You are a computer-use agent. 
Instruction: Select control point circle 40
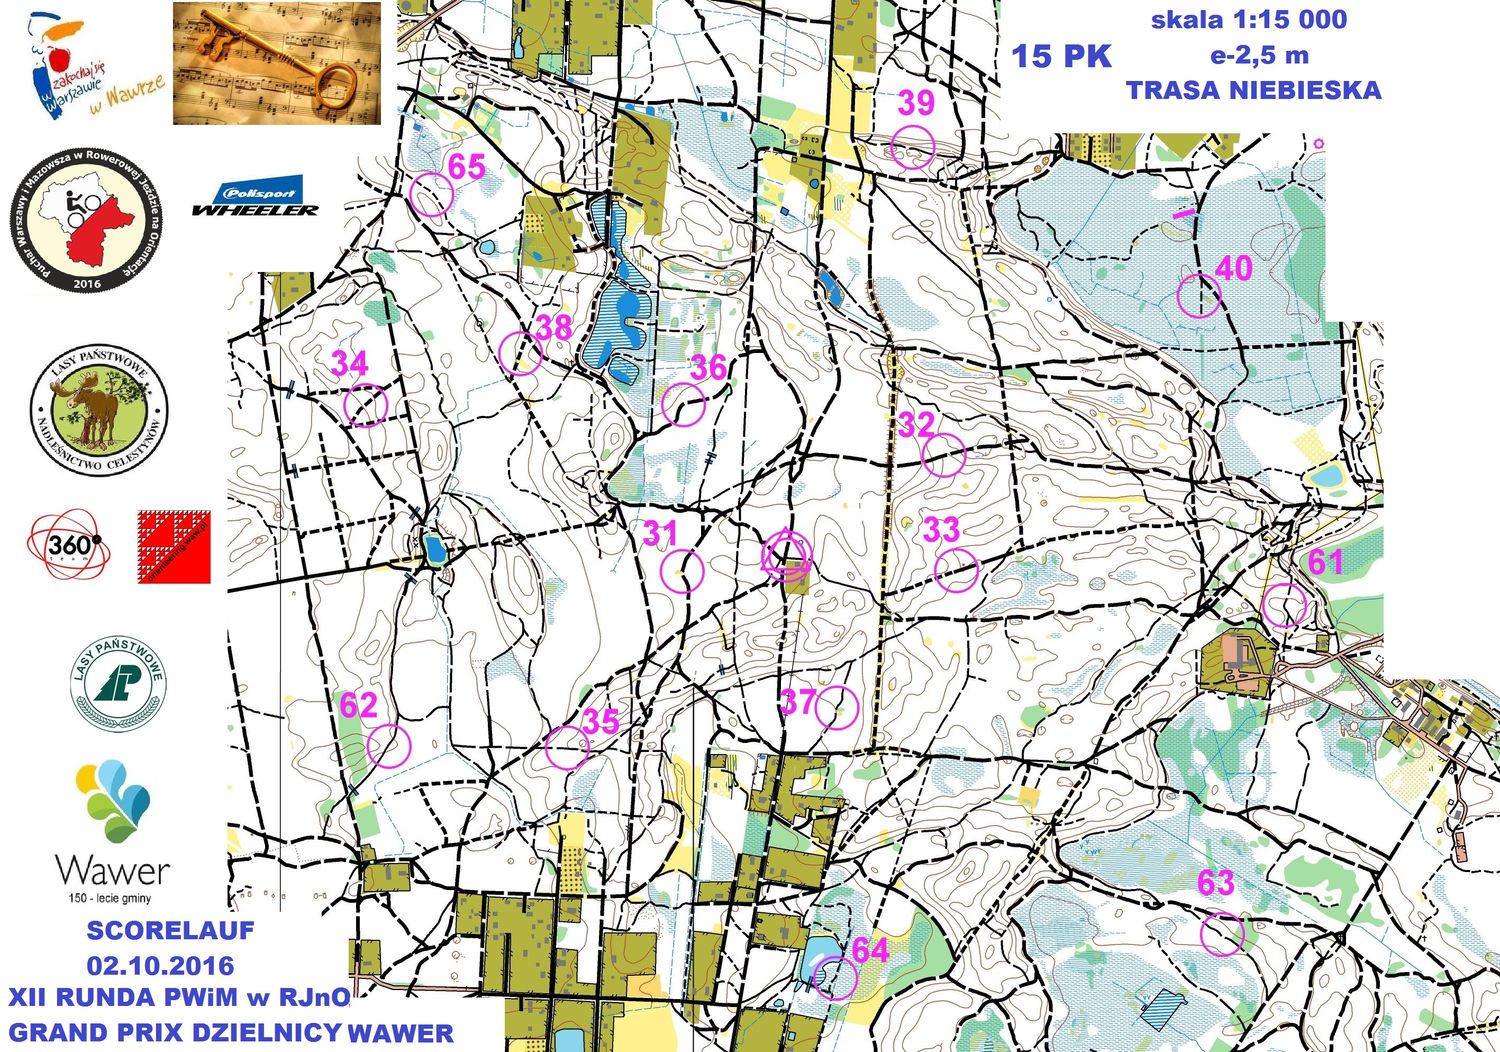coord(1198,296)
